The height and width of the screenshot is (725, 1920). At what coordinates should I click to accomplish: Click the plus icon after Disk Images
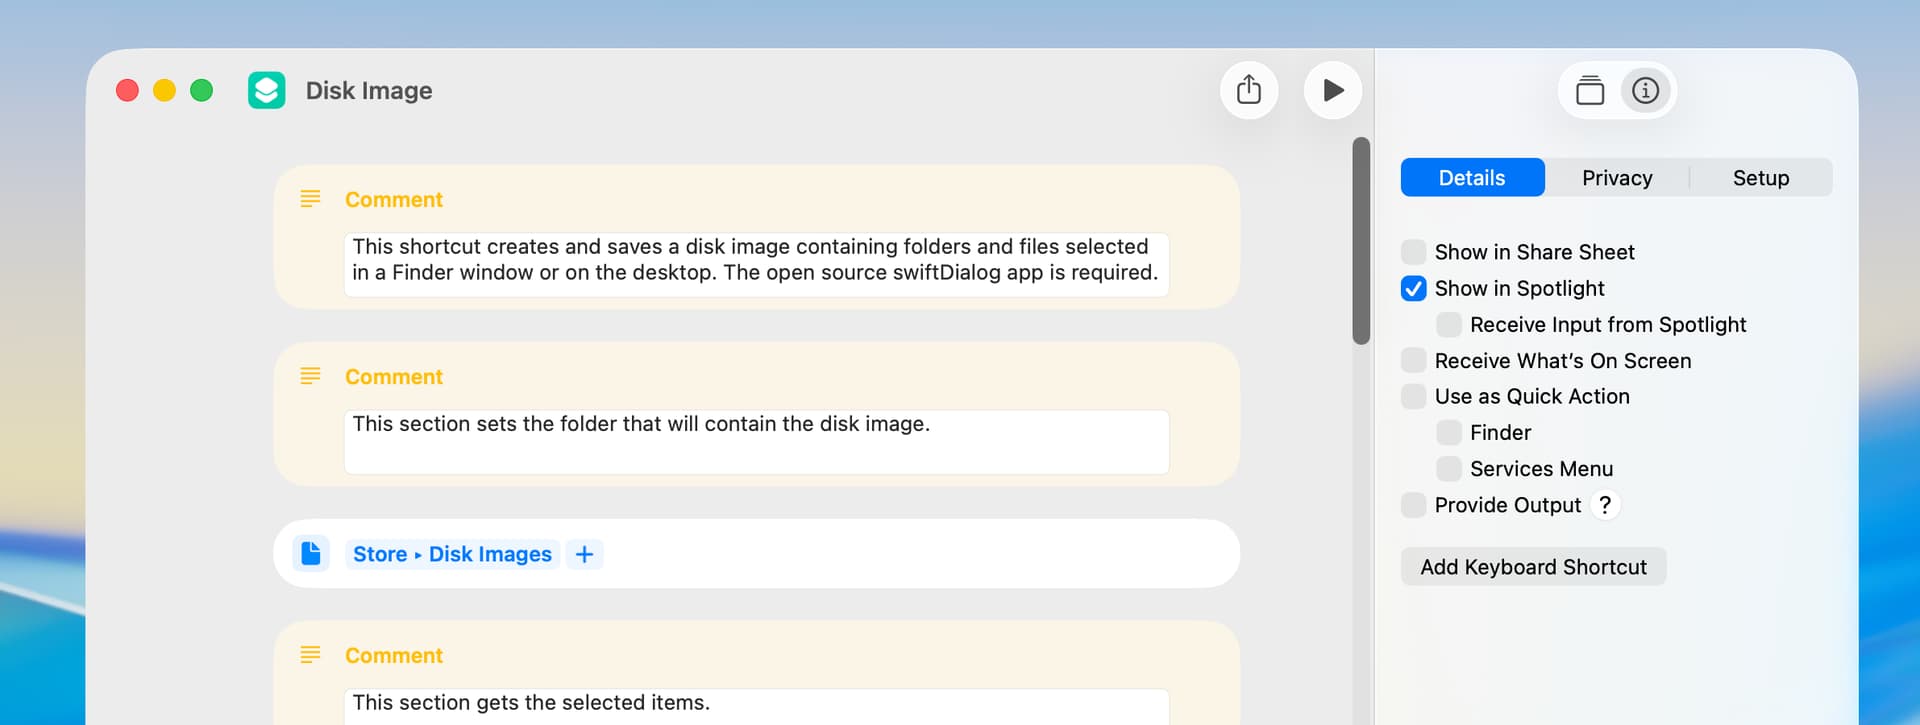click(585, 554)
